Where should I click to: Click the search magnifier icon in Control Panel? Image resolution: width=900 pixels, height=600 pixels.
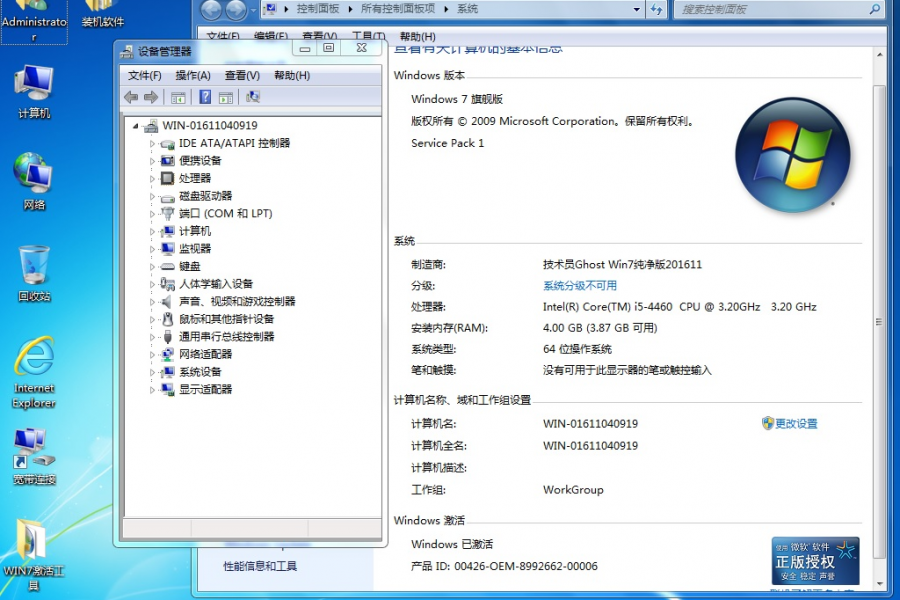pos(874,9)
